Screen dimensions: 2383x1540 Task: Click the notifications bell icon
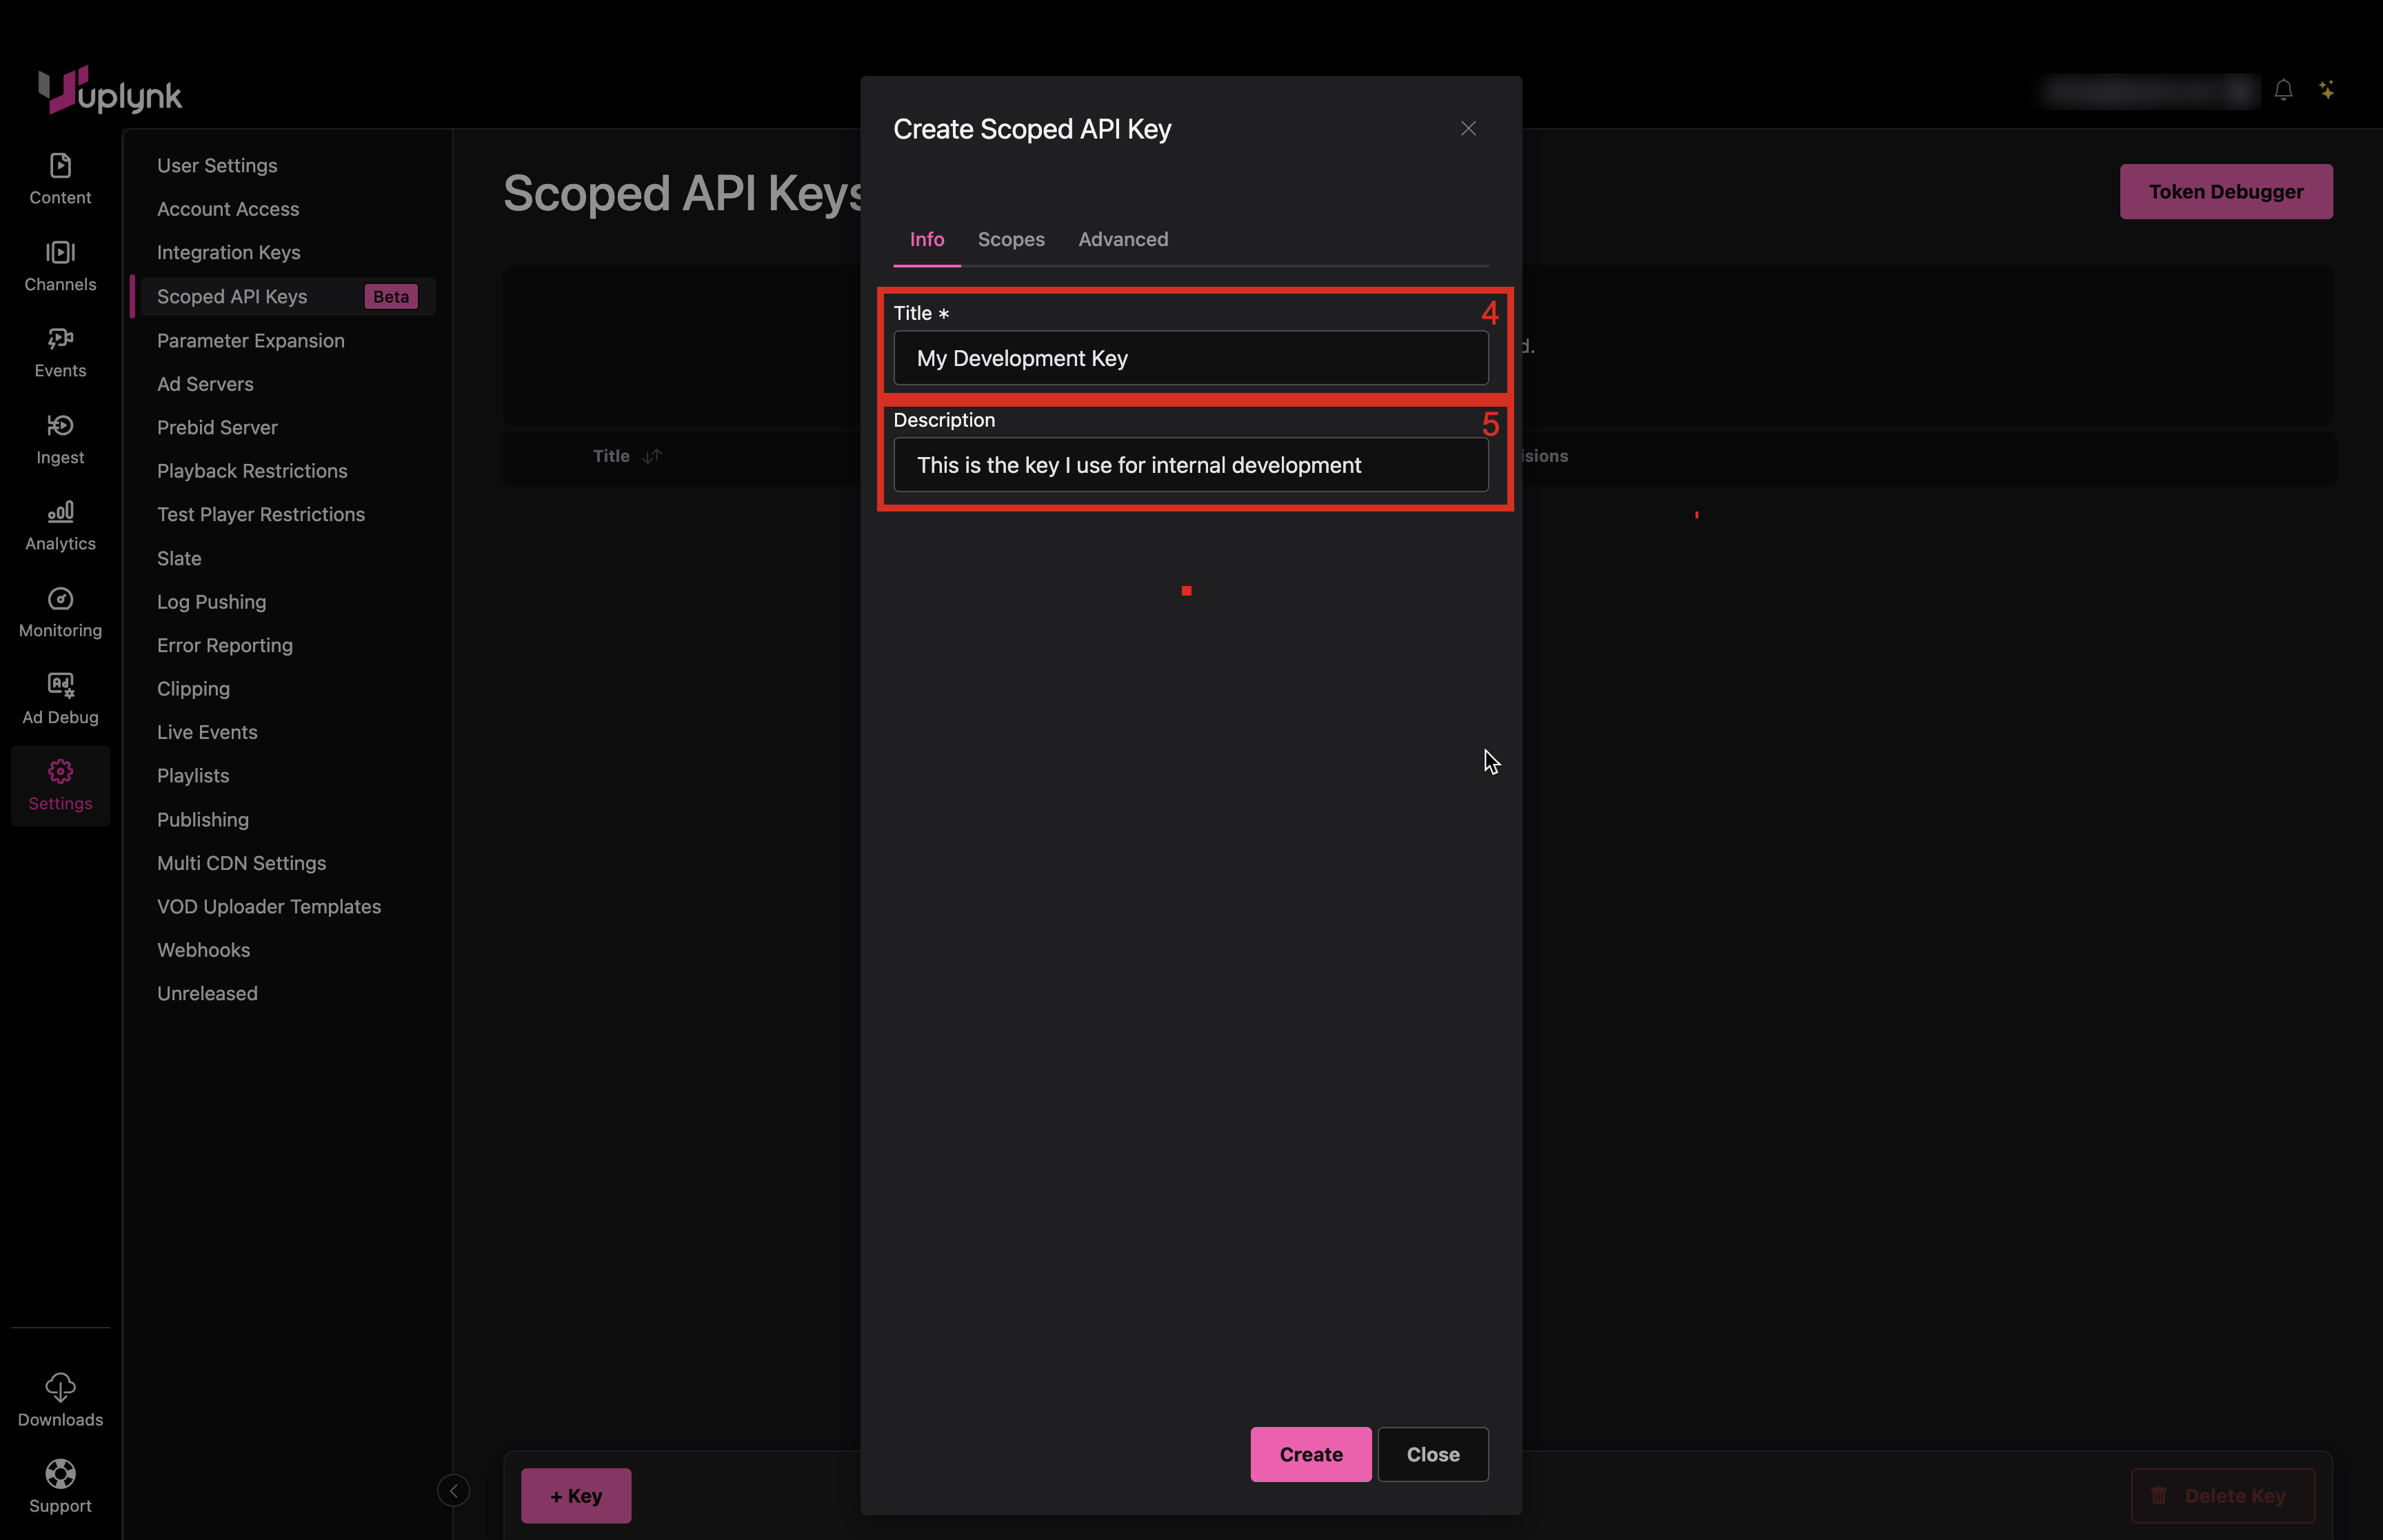(2283, 91)
